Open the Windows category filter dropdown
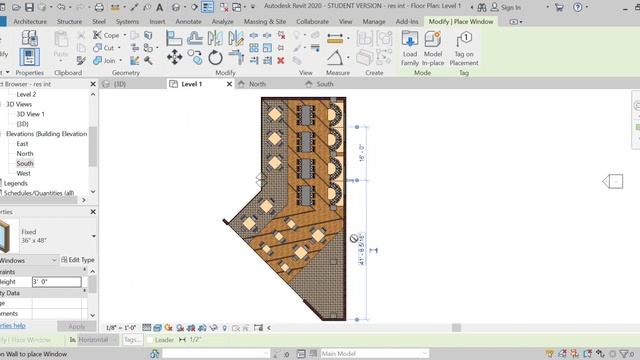 pyautogui.click(x=53, y=260)
